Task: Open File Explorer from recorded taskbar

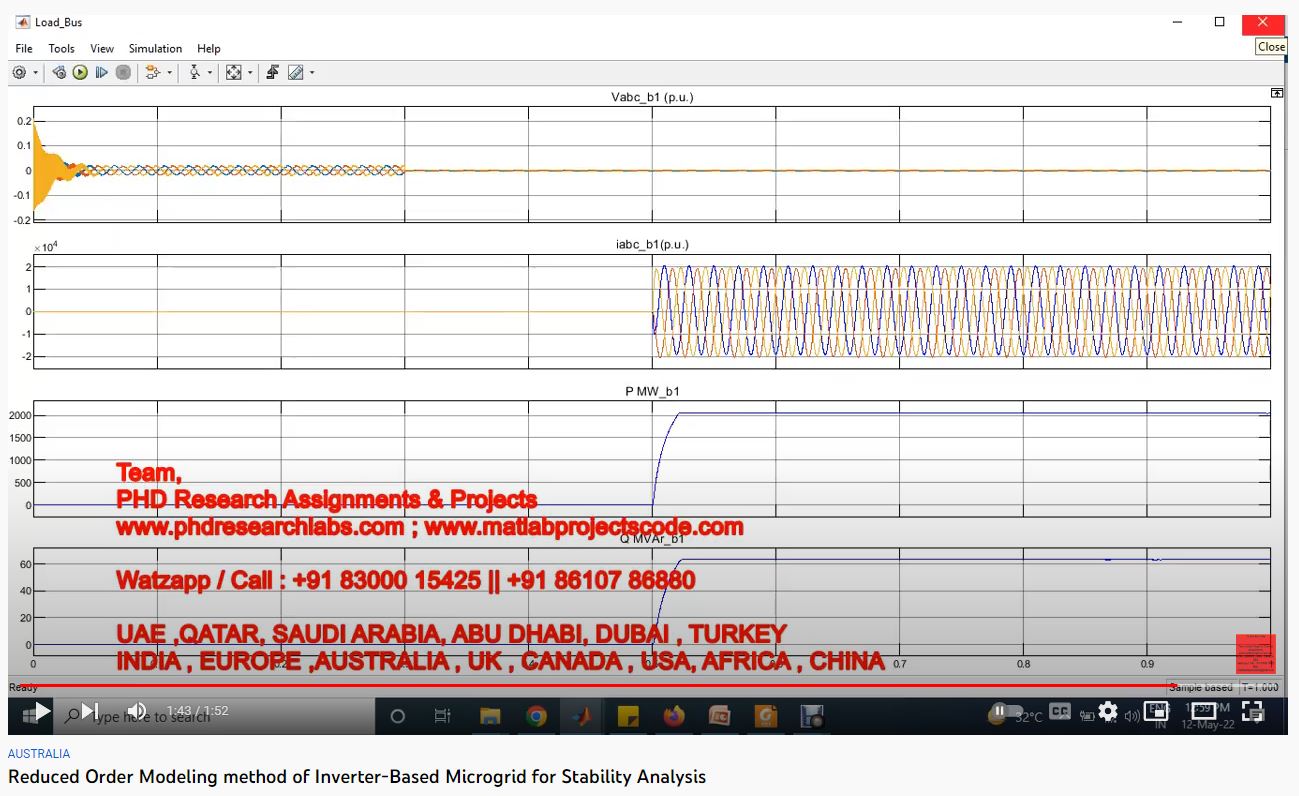Action: (490, 716)
